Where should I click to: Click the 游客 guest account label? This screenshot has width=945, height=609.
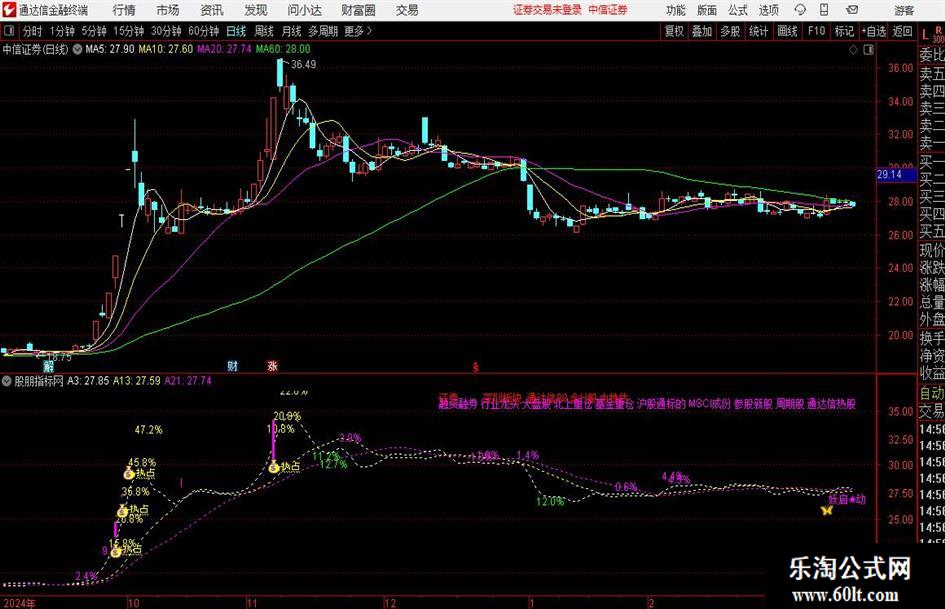(x=903, y=10)
